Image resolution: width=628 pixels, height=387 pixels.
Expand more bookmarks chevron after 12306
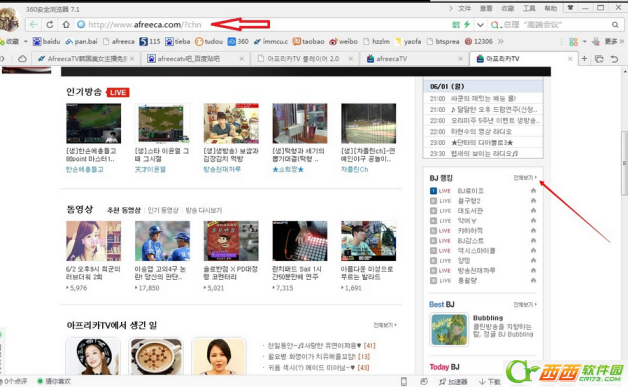coord(500,41)
